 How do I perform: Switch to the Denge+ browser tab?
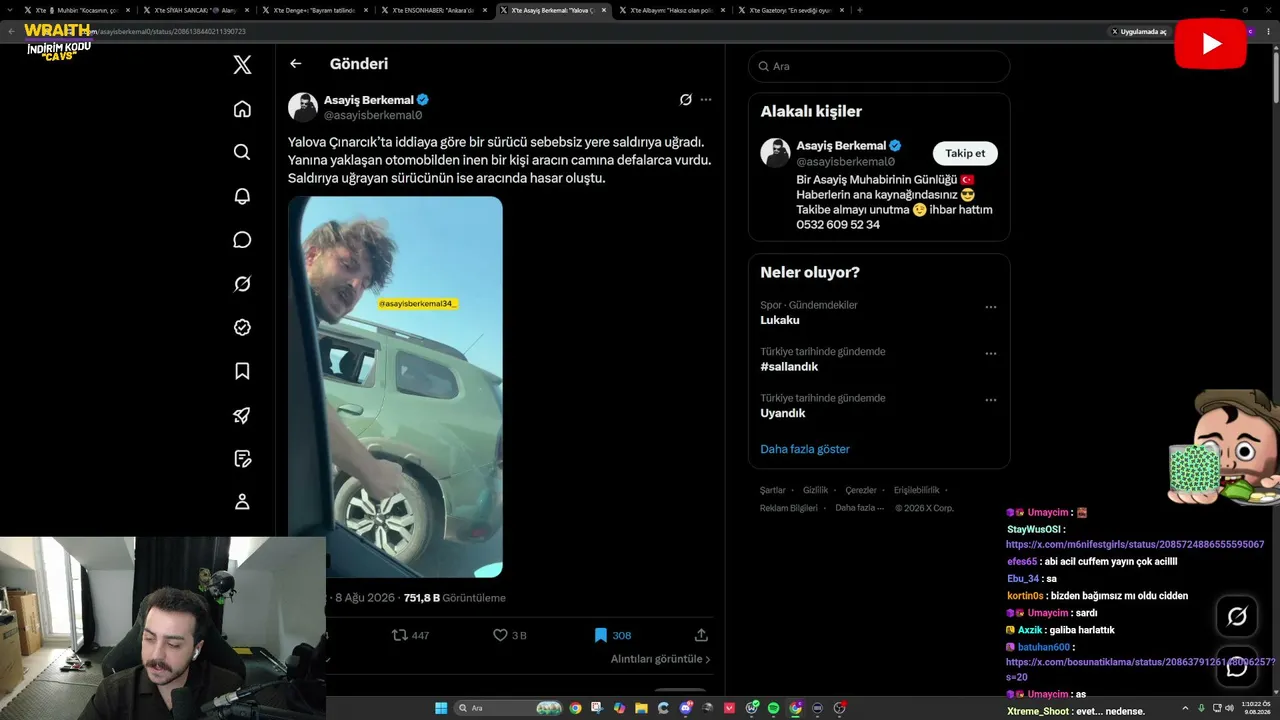click(314, 10)
